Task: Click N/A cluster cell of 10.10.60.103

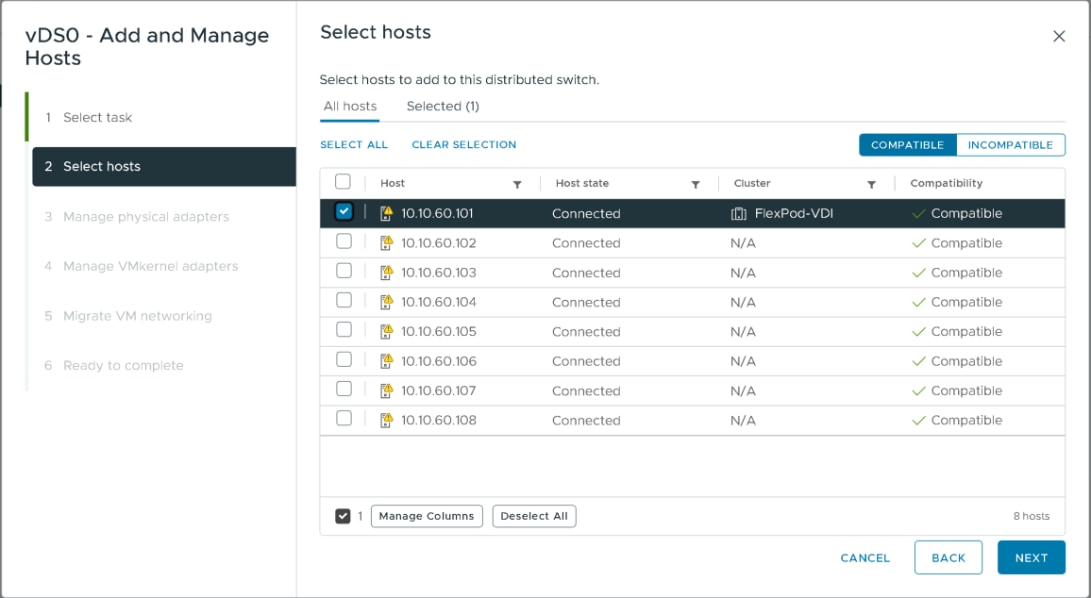Action: (x=743, y=273)
